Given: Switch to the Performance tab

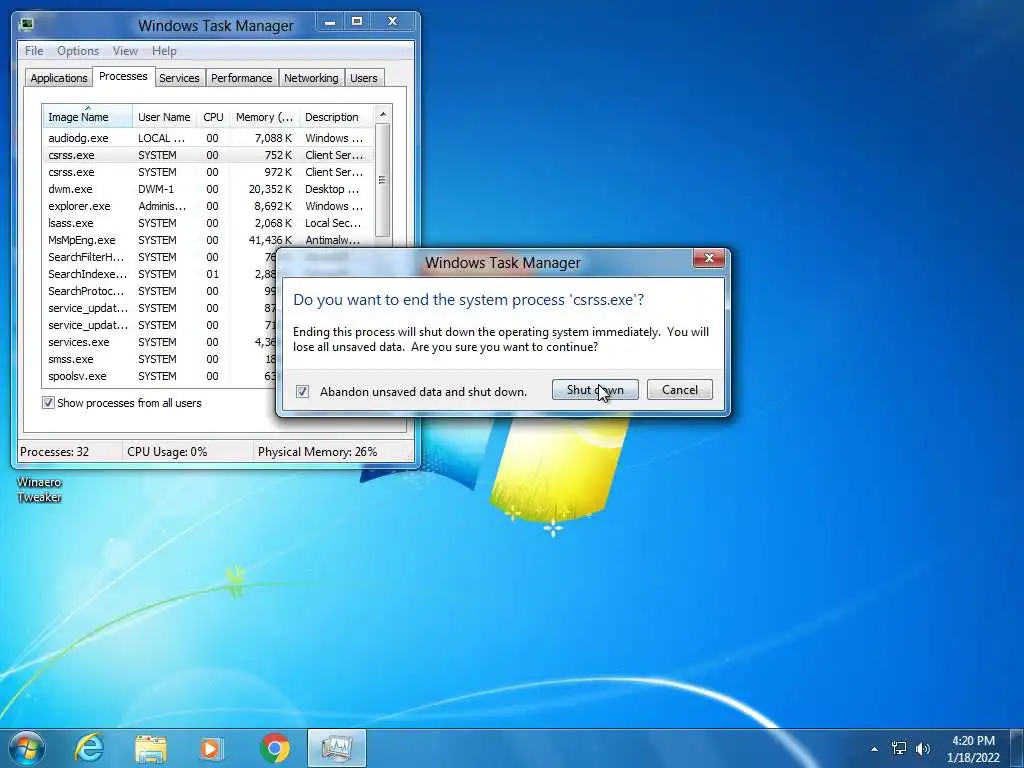Looking at the screenshot, I should pos(242,78).
